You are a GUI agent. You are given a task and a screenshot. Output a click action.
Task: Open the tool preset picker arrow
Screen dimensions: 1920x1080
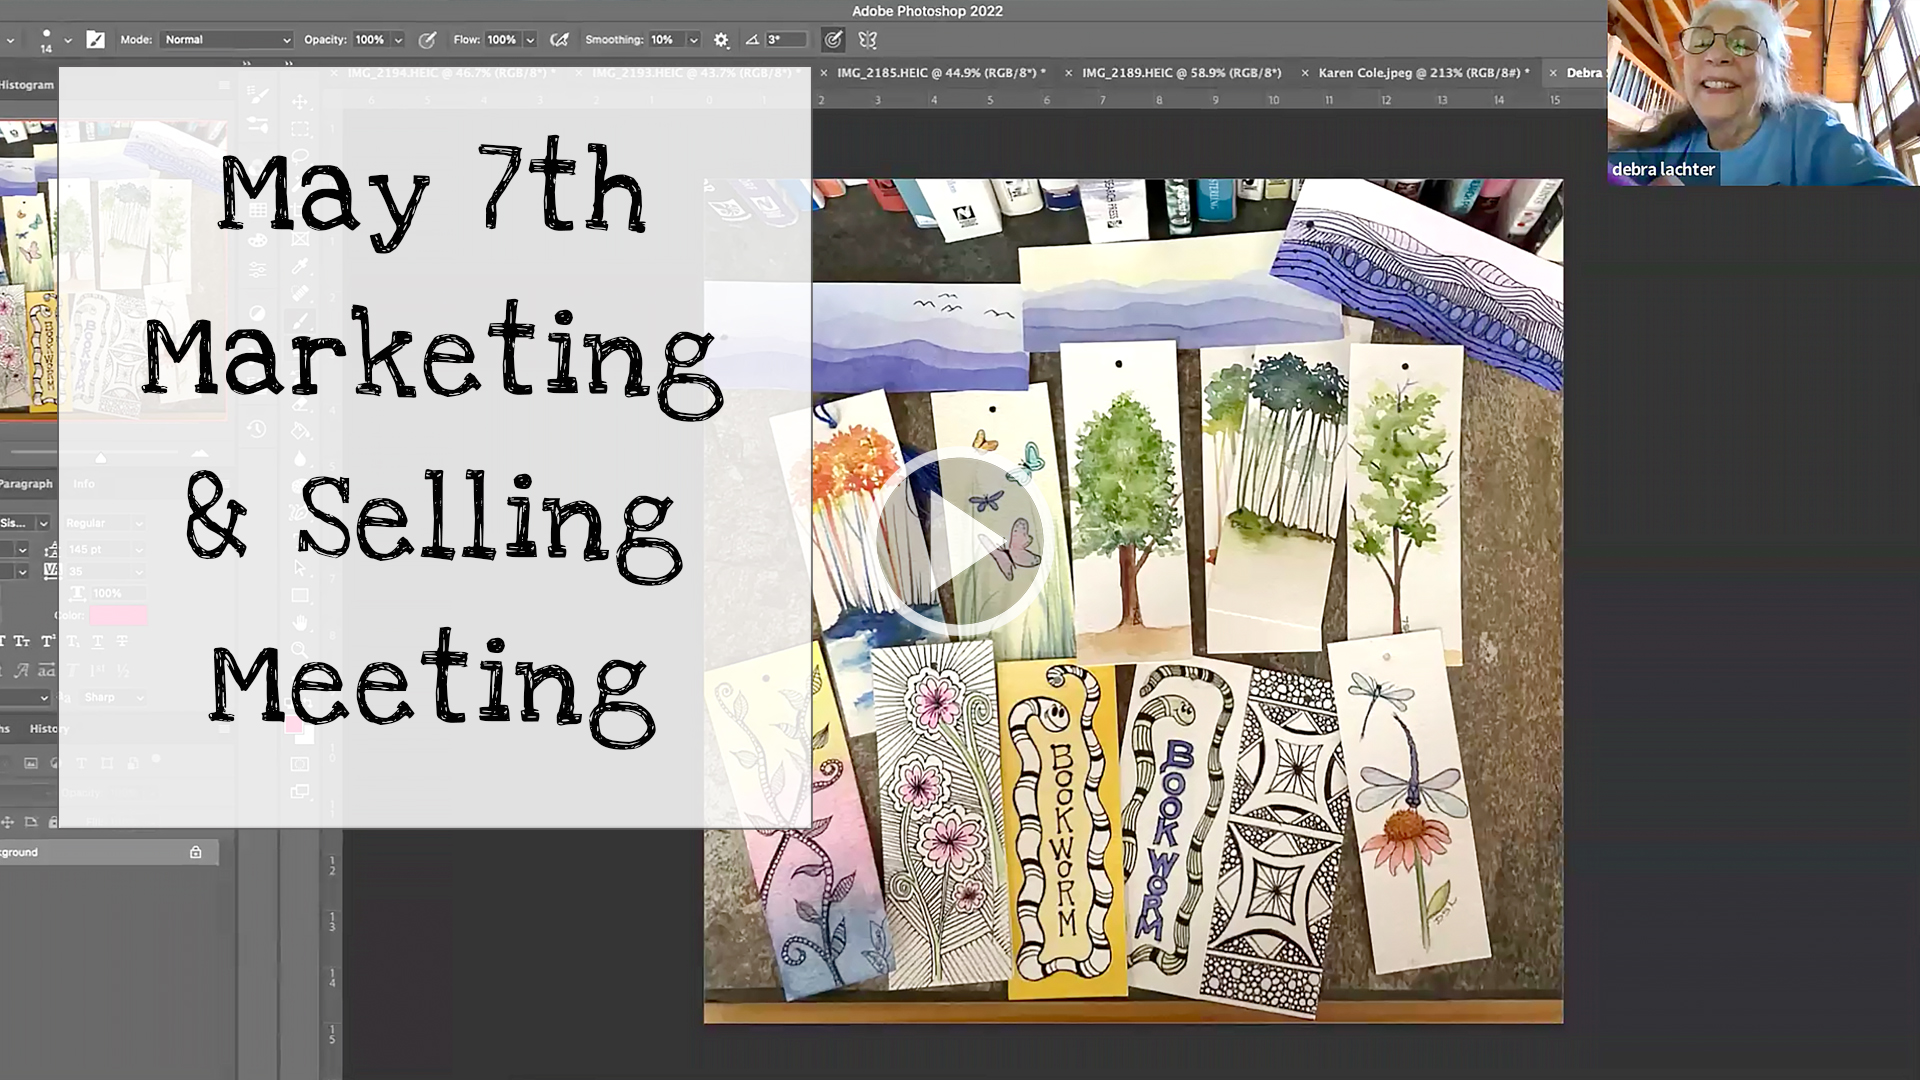(x=10, y=40)
